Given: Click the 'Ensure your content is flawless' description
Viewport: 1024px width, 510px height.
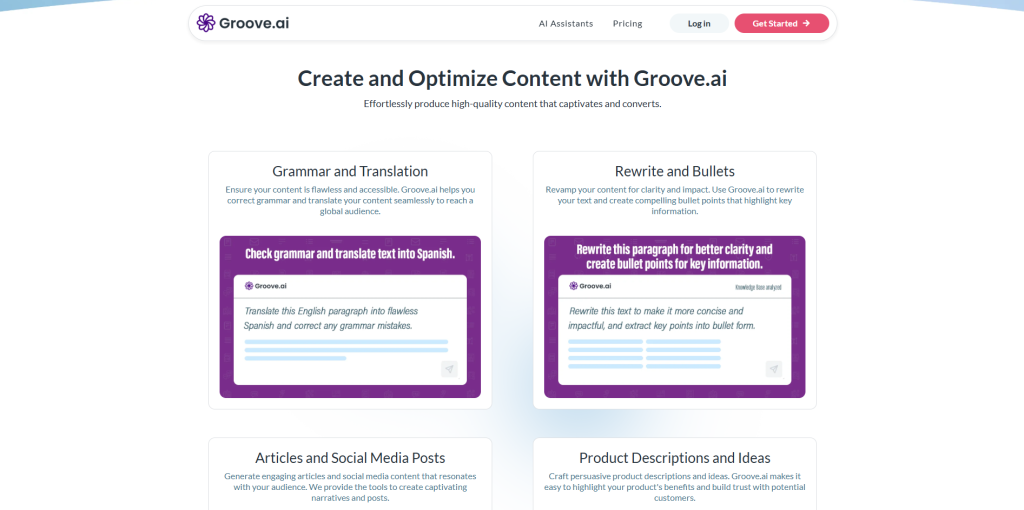Looking at the screenshot, I should pyautogui.click(x=350, y=200).
